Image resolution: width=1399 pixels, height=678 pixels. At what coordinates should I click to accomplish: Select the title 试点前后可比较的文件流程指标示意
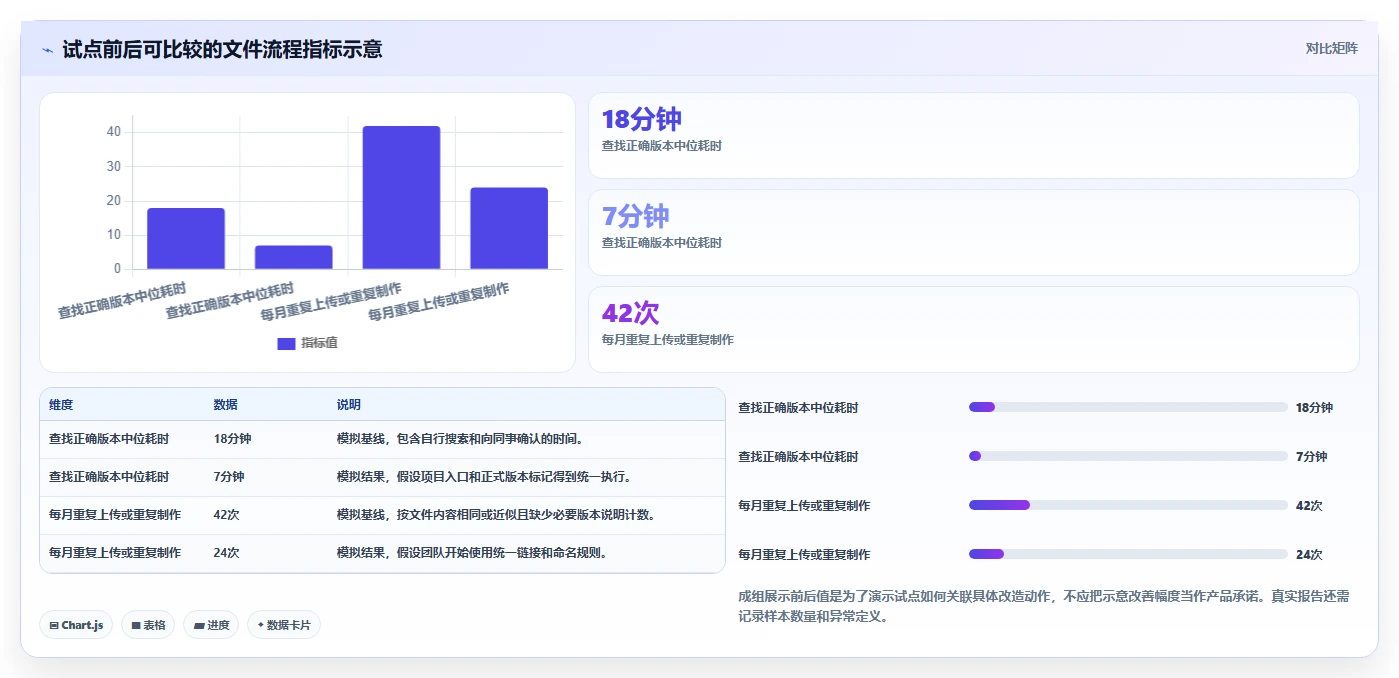(222, 49)
